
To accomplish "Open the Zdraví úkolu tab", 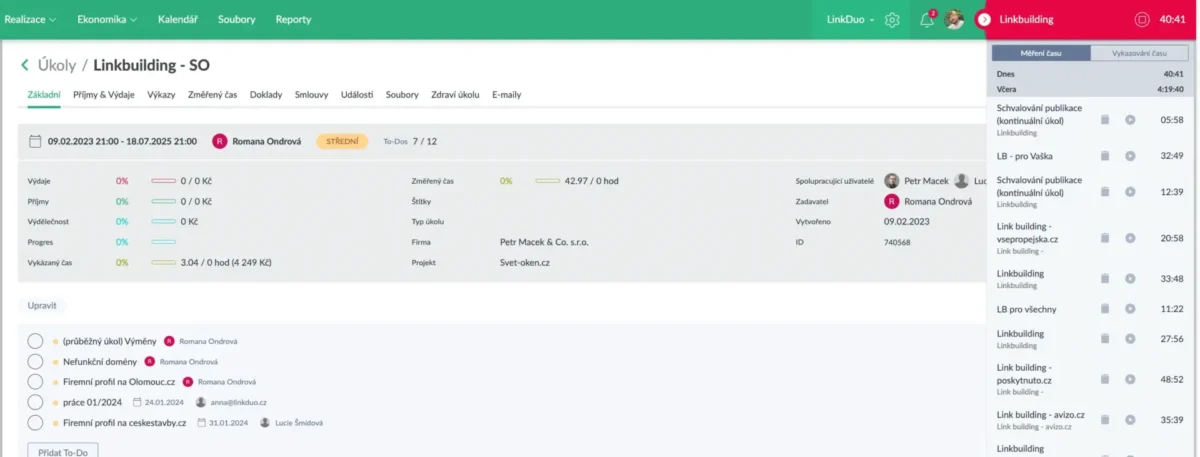I will click(x=455, y=95).
